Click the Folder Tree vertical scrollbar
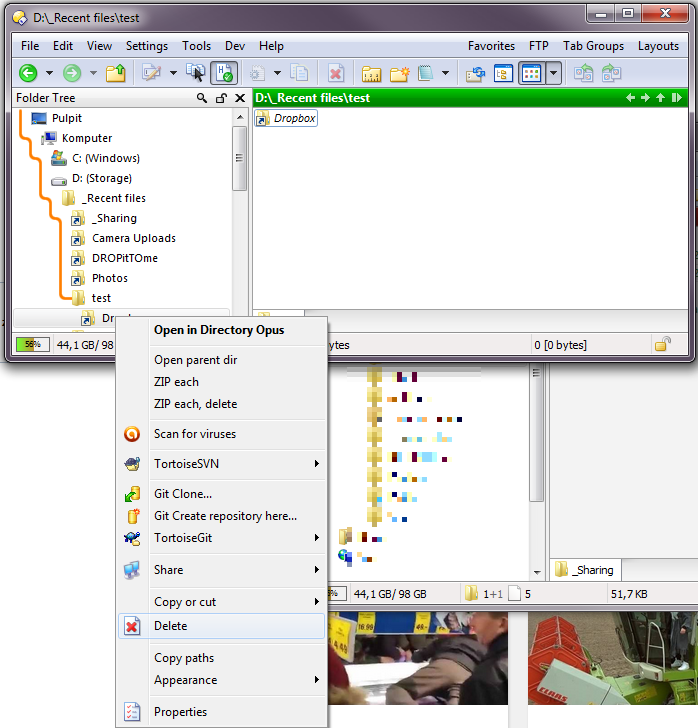The width and height of the screenshot is (698, 728). (240, 170)
